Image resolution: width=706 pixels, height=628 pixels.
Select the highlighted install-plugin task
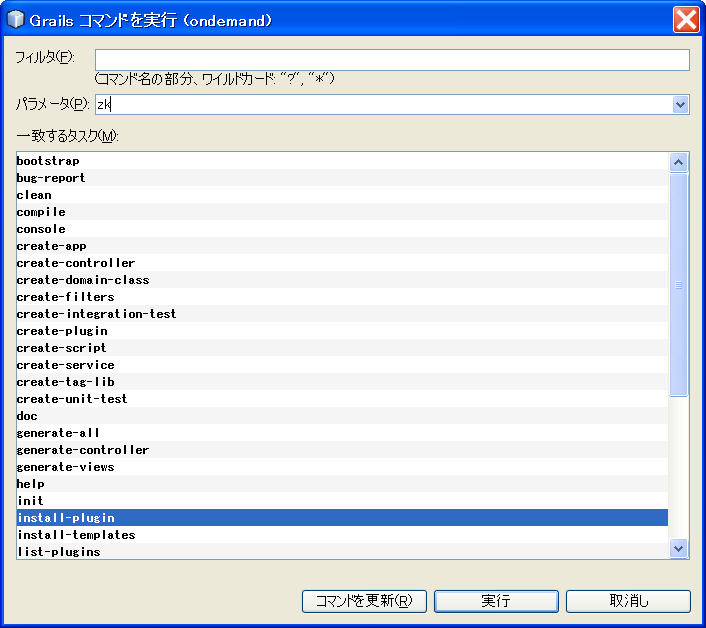(x=342, y=518)
